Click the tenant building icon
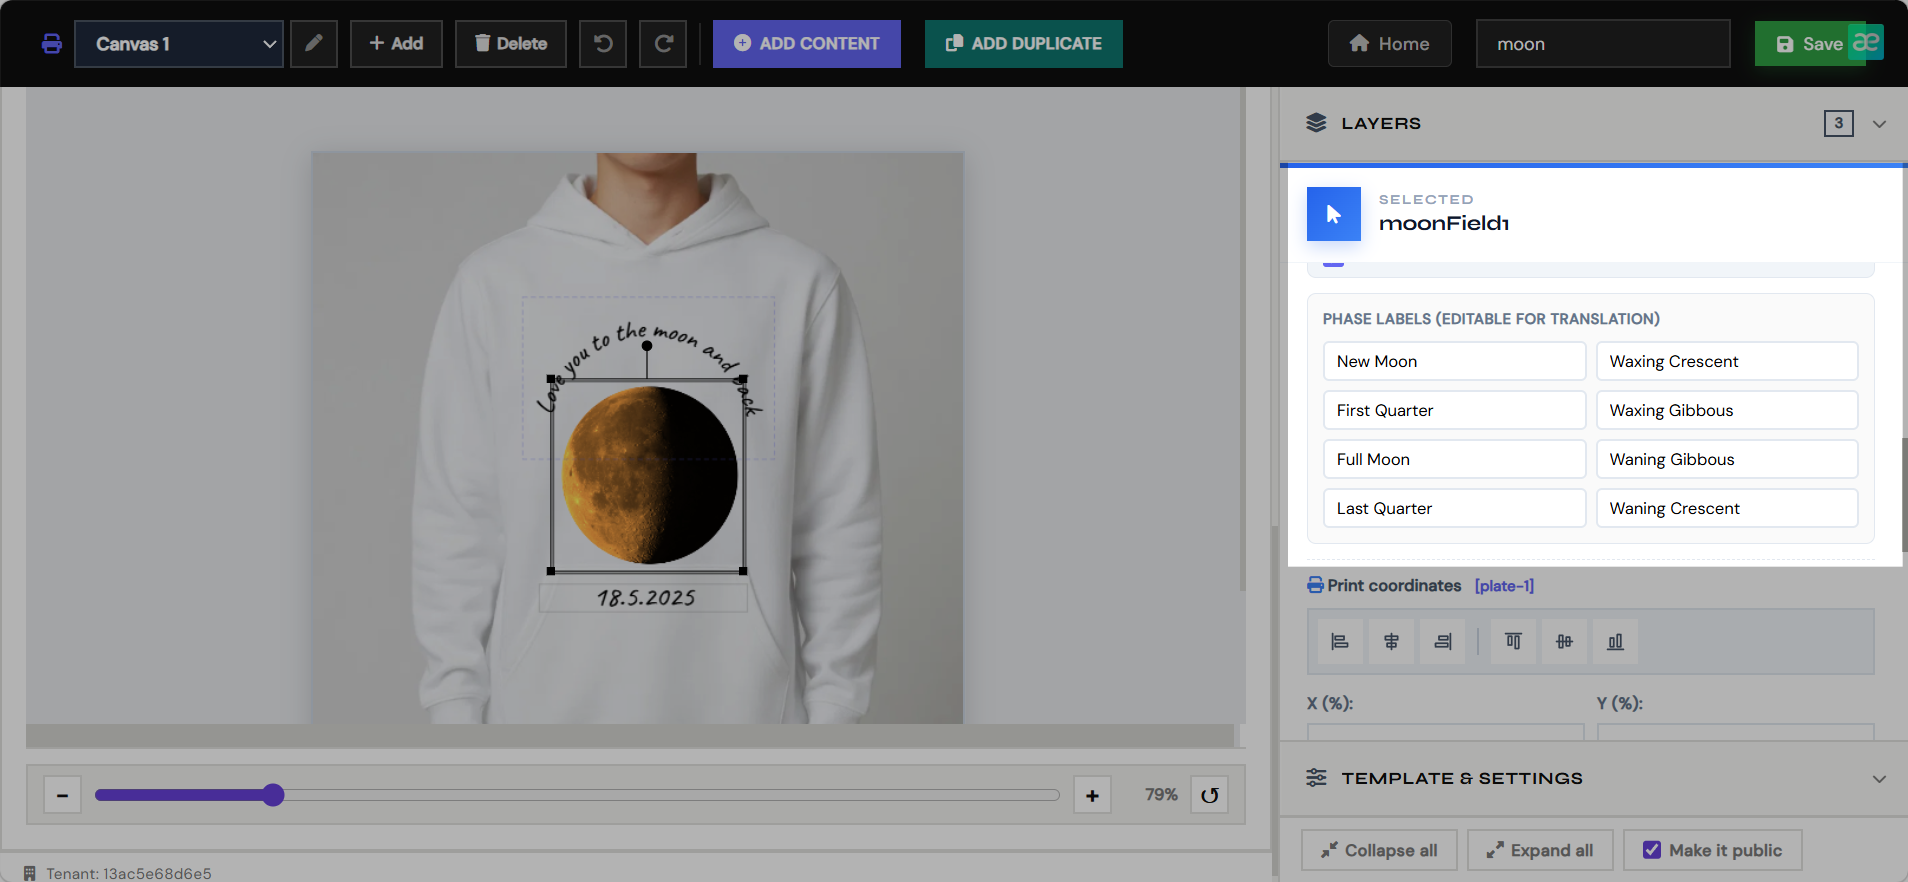Viewport: 1908px width, 882px height. pyautogui.click(x=30, y=873)
